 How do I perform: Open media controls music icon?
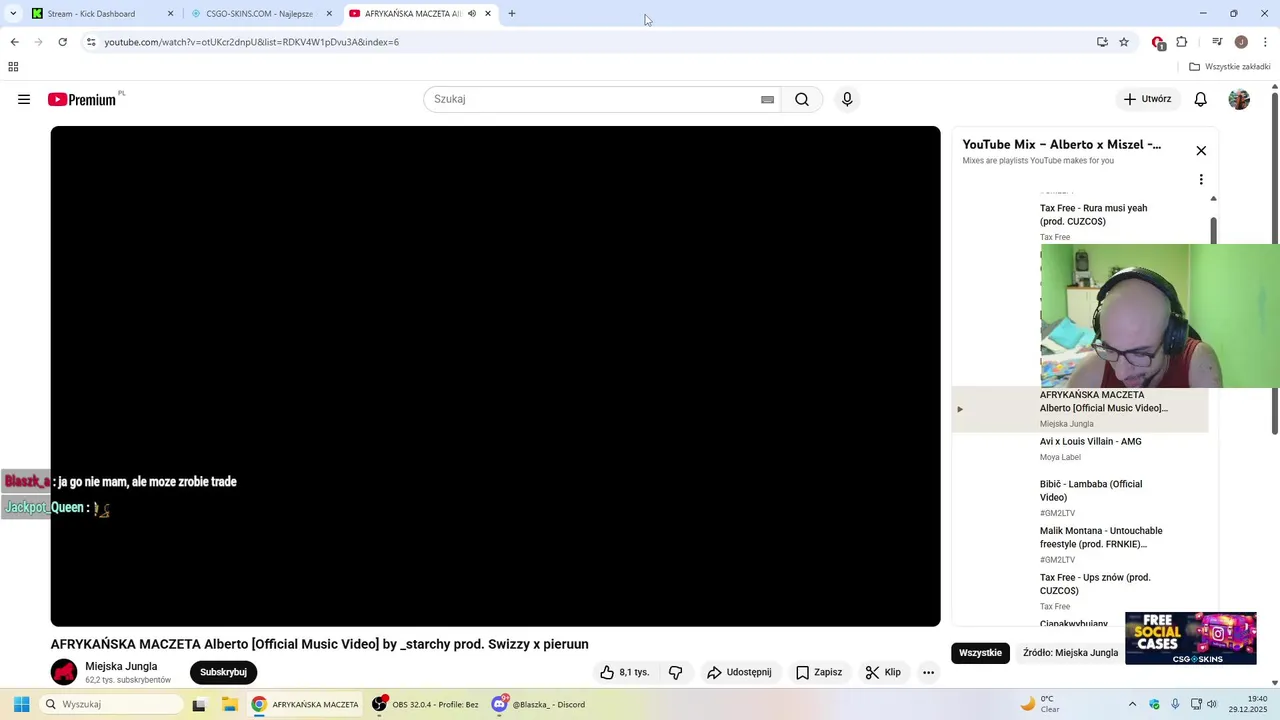pyautogui.click(x=1217, y=42)
